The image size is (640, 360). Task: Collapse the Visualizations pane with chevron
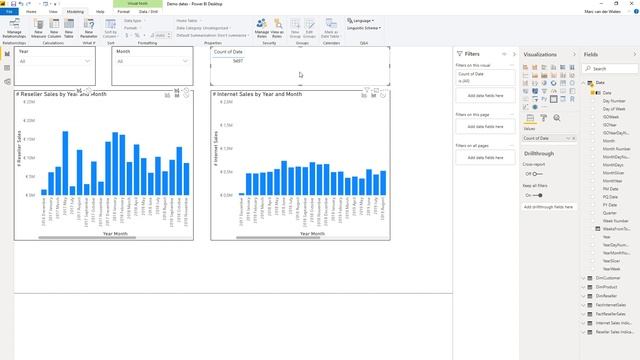tap(574, 54)
